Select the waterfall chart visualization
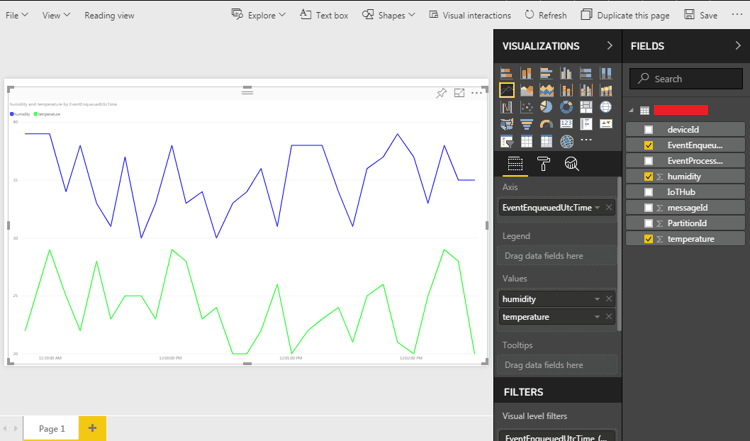This screenshot has height=441, width=750. coord(507,107)
